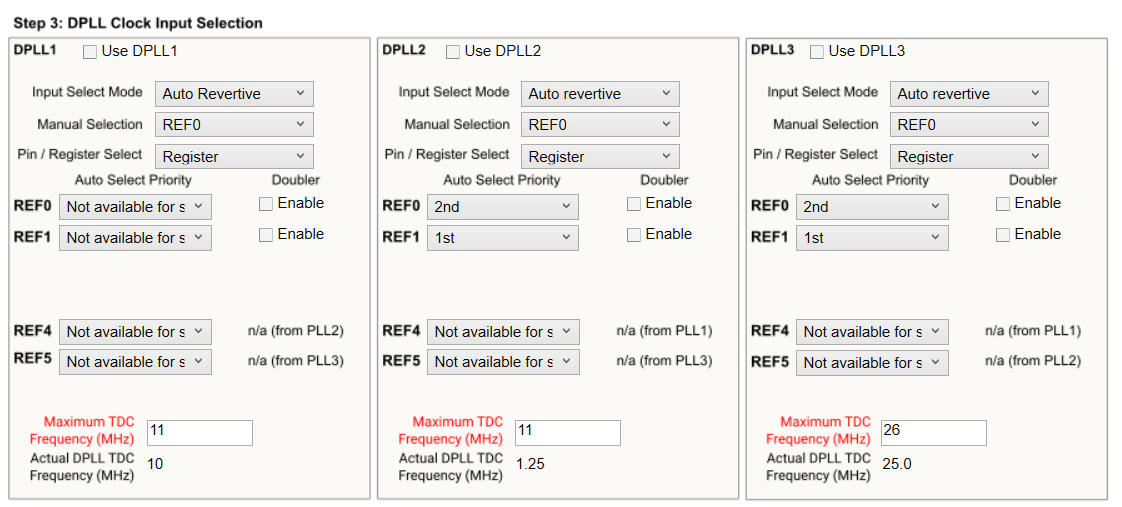Expand DPLL1 REF1 priority dropdown
Image resolution: width=1122 pixels, height=507 pixels.
point(135,238)
